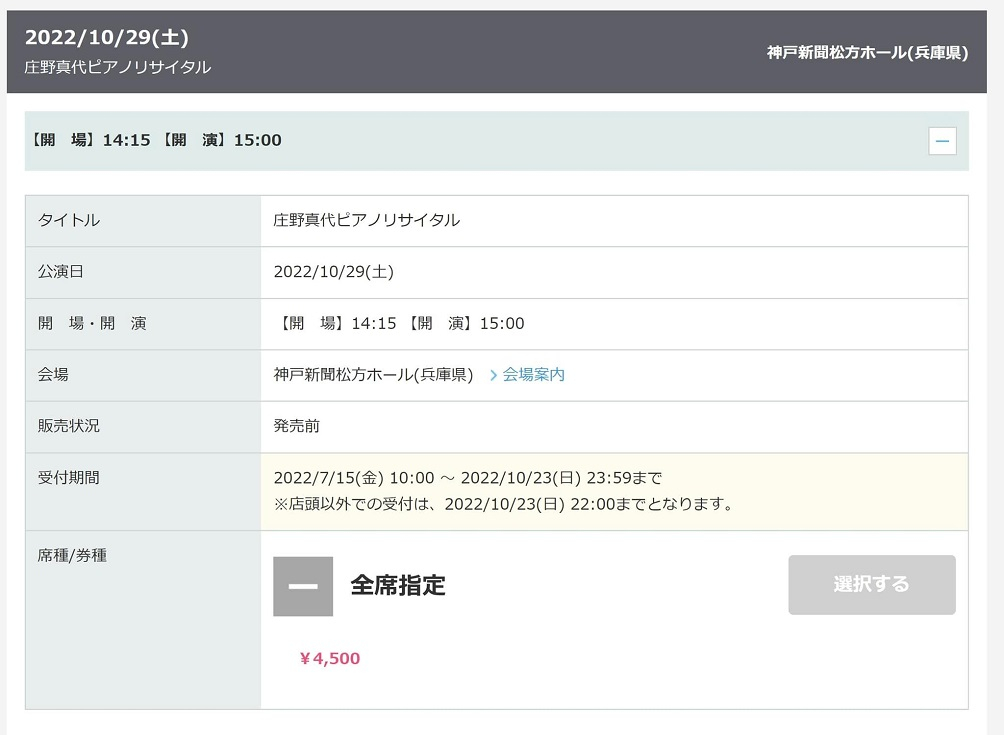Open the 会場案内 venue guide link

coord(533,375)
